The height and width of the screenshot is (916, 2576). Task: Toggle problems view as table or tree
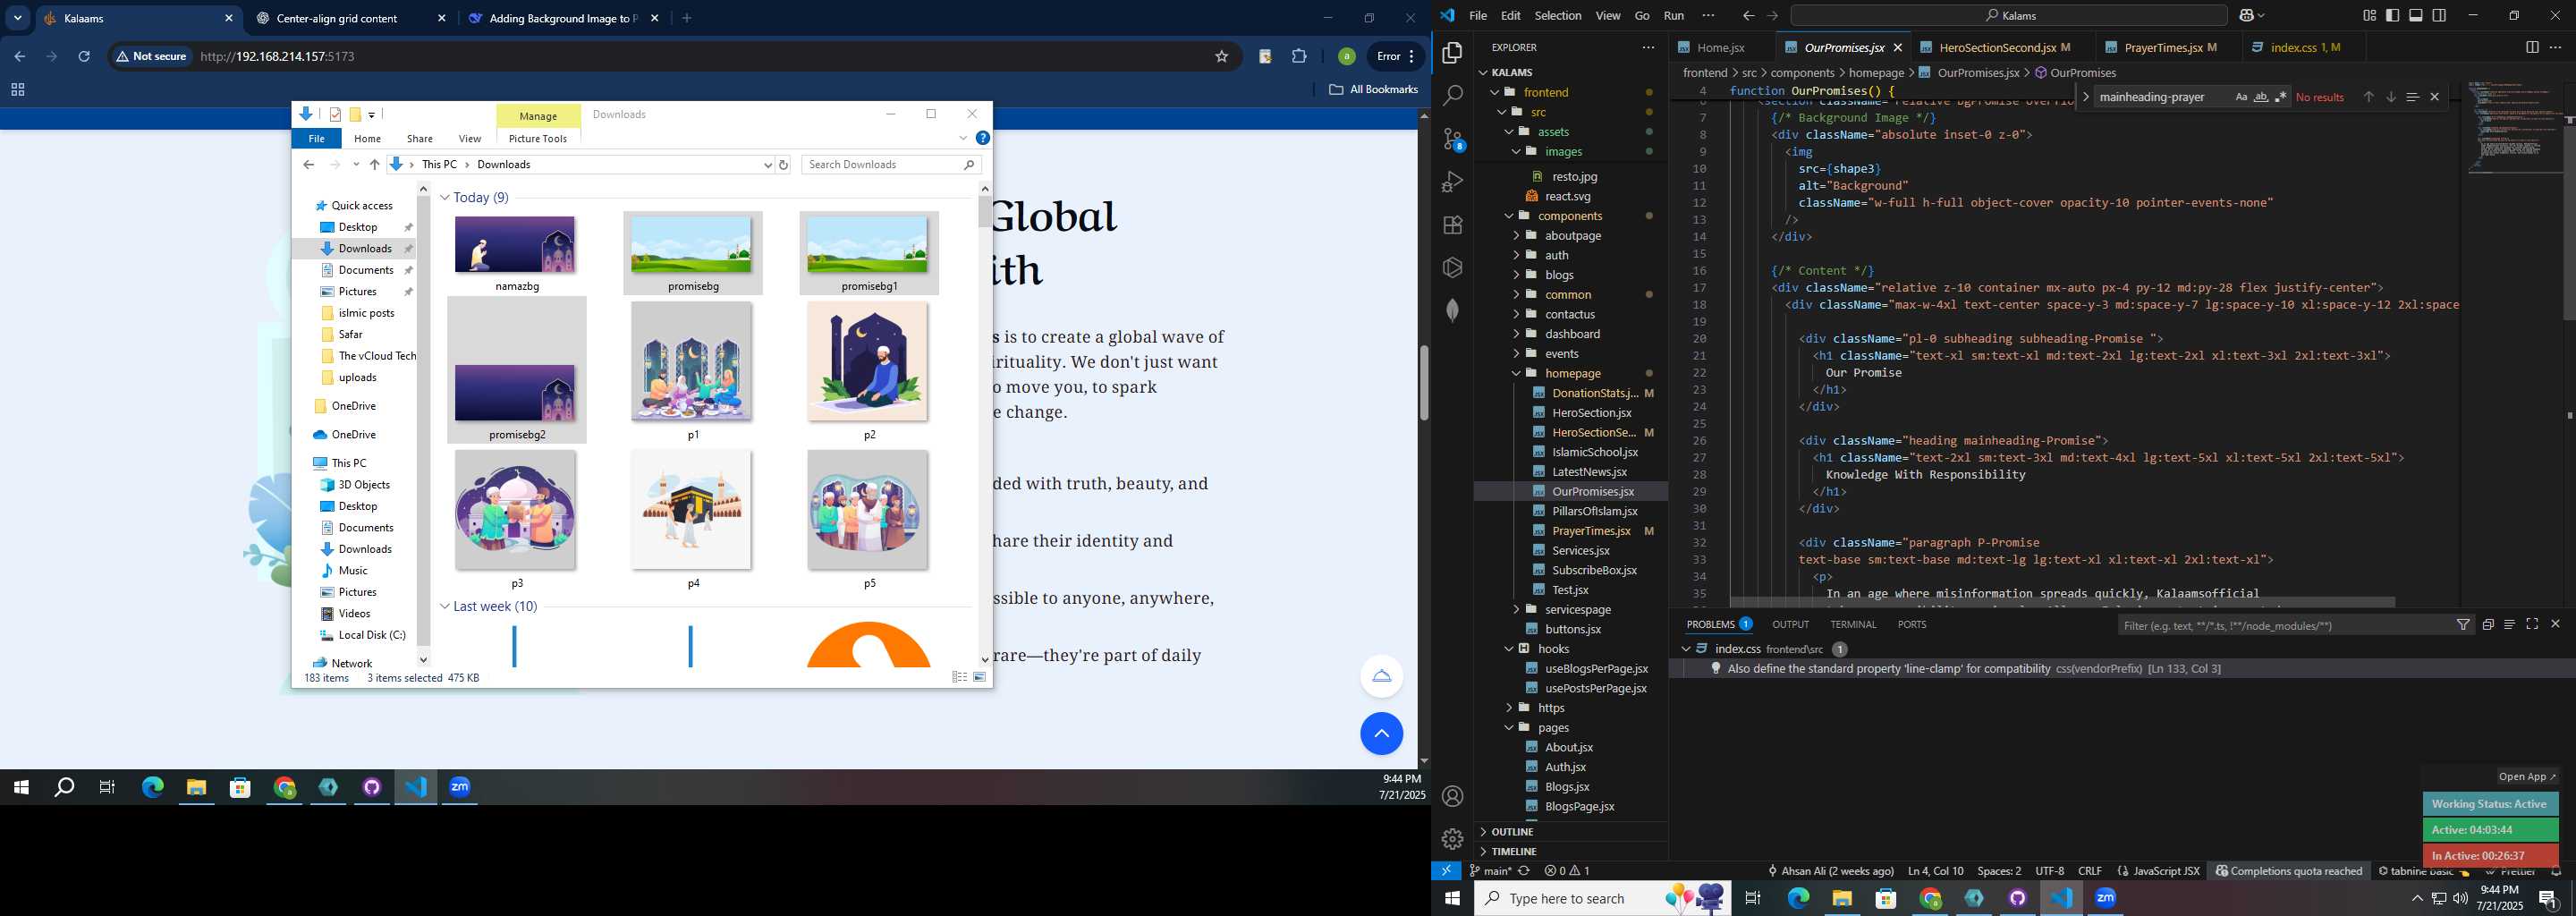[2509, 624]
